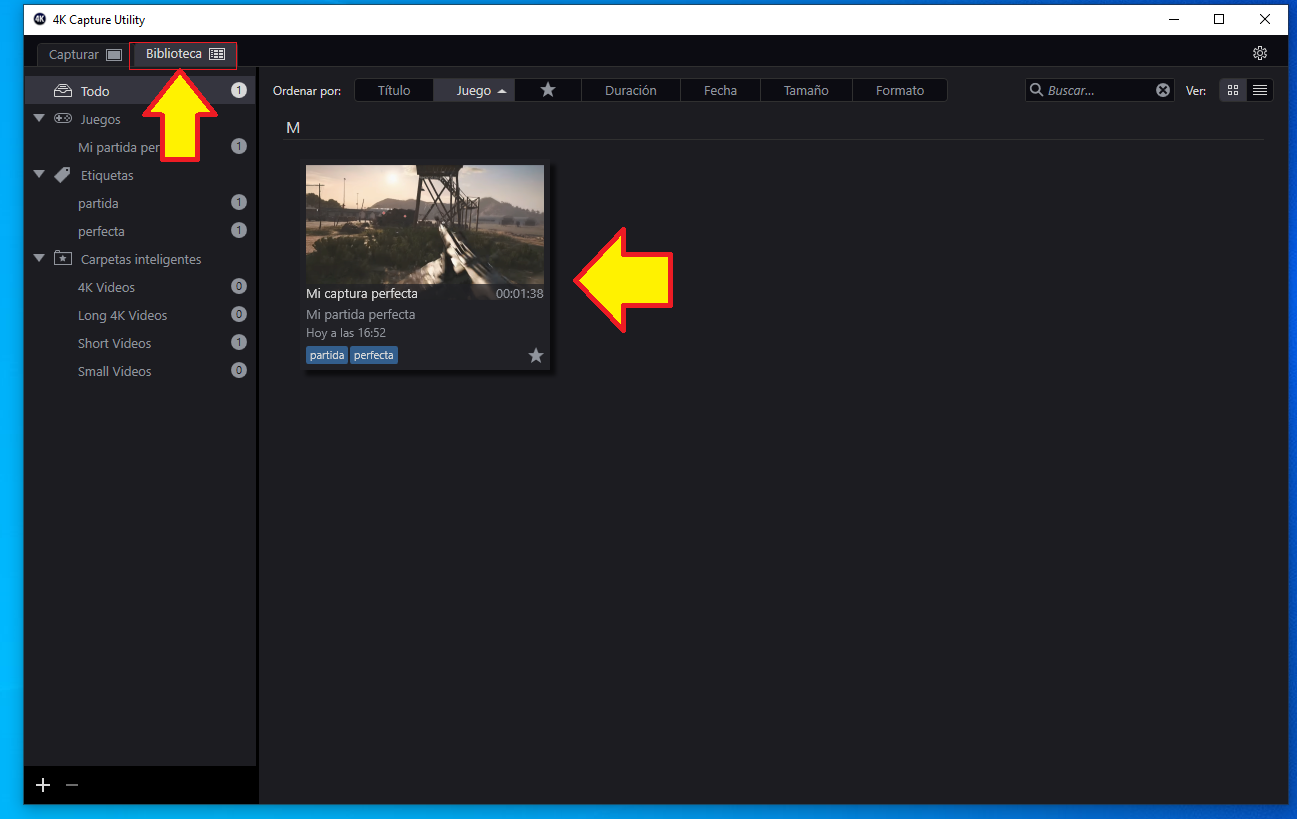Sort by Título
The image size is (1297, 819).
pos(394,90)
